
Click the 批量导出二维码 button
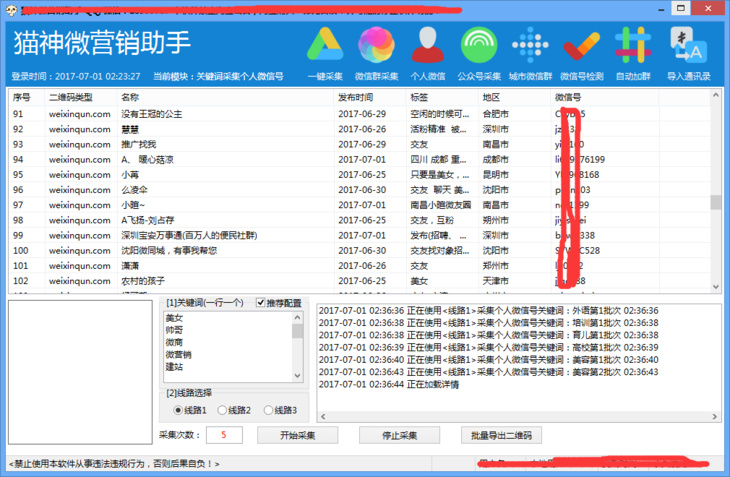[501, 435]
